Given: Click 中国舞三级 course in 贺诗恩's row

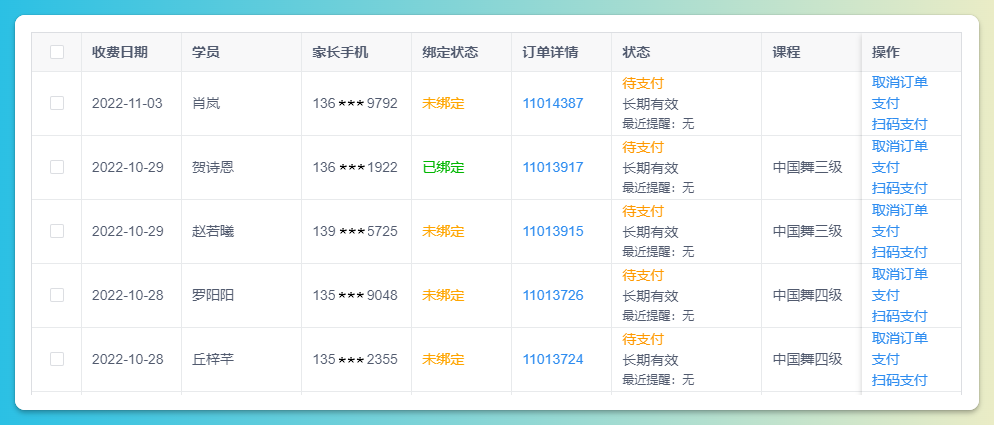Looking at the screenshot, I should point(808,167).
